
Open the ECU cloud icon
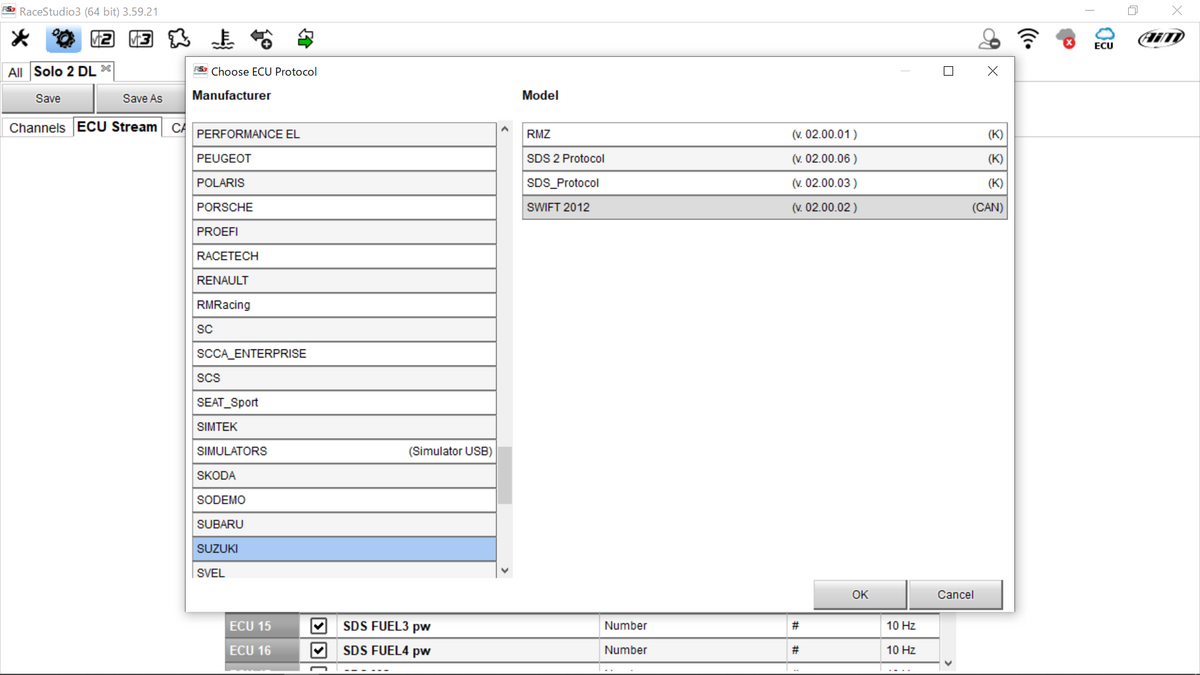click(x=1104, y=39)
